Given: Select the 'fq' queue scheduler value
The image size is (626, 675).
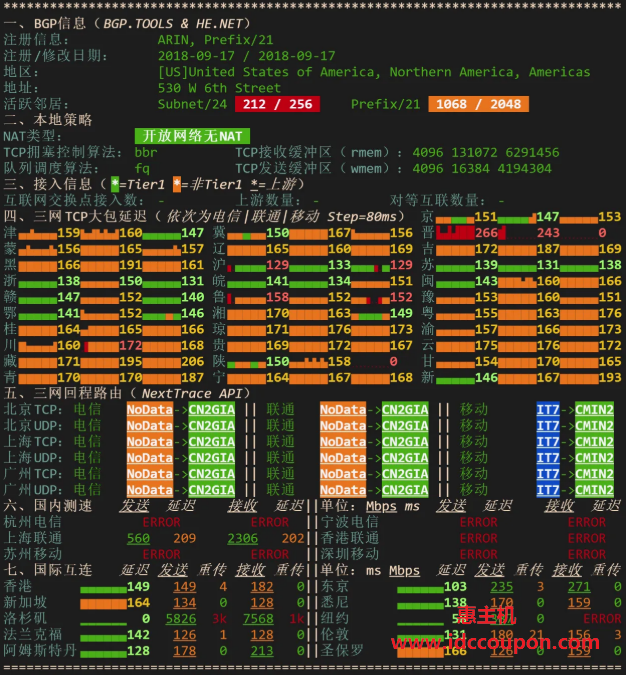Looking at the screenshot, I should 142,169.
